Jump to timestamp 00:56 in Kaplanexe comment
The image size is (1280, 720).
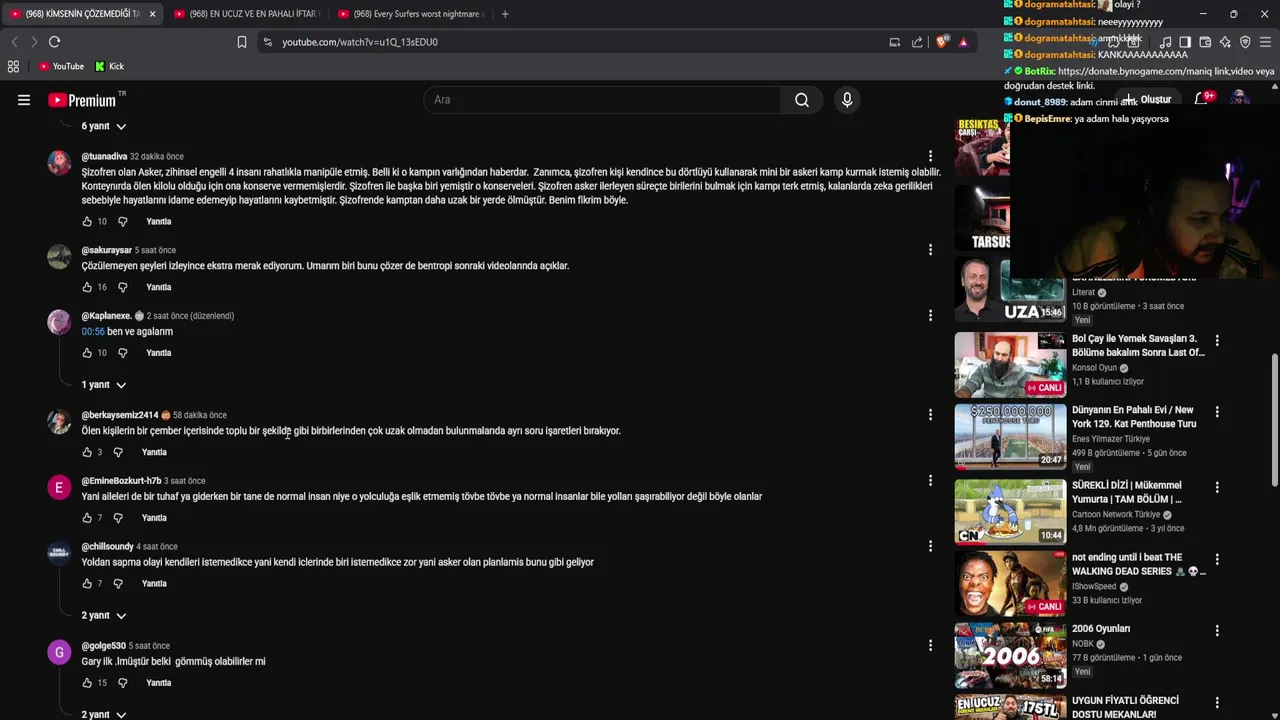(x=93, y=332)
